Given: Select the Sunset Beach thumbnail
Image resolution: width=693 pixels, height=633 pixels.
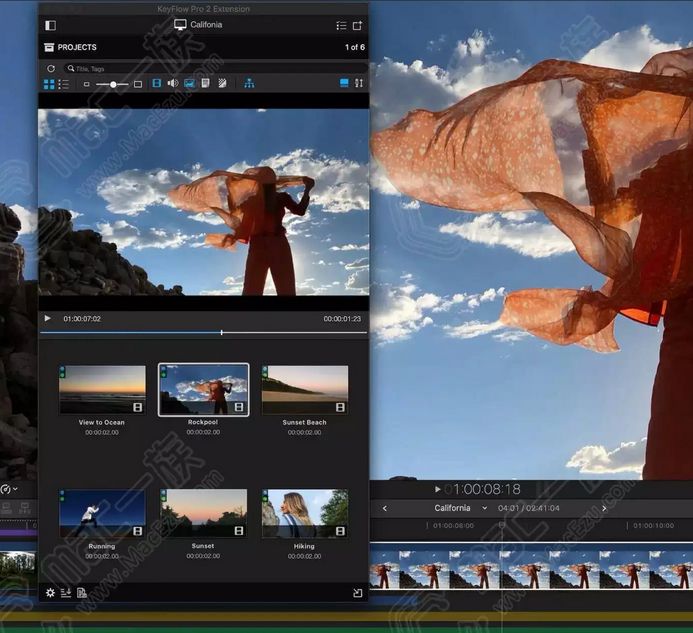Looking at the screenshot, I should tap(305, 390).
